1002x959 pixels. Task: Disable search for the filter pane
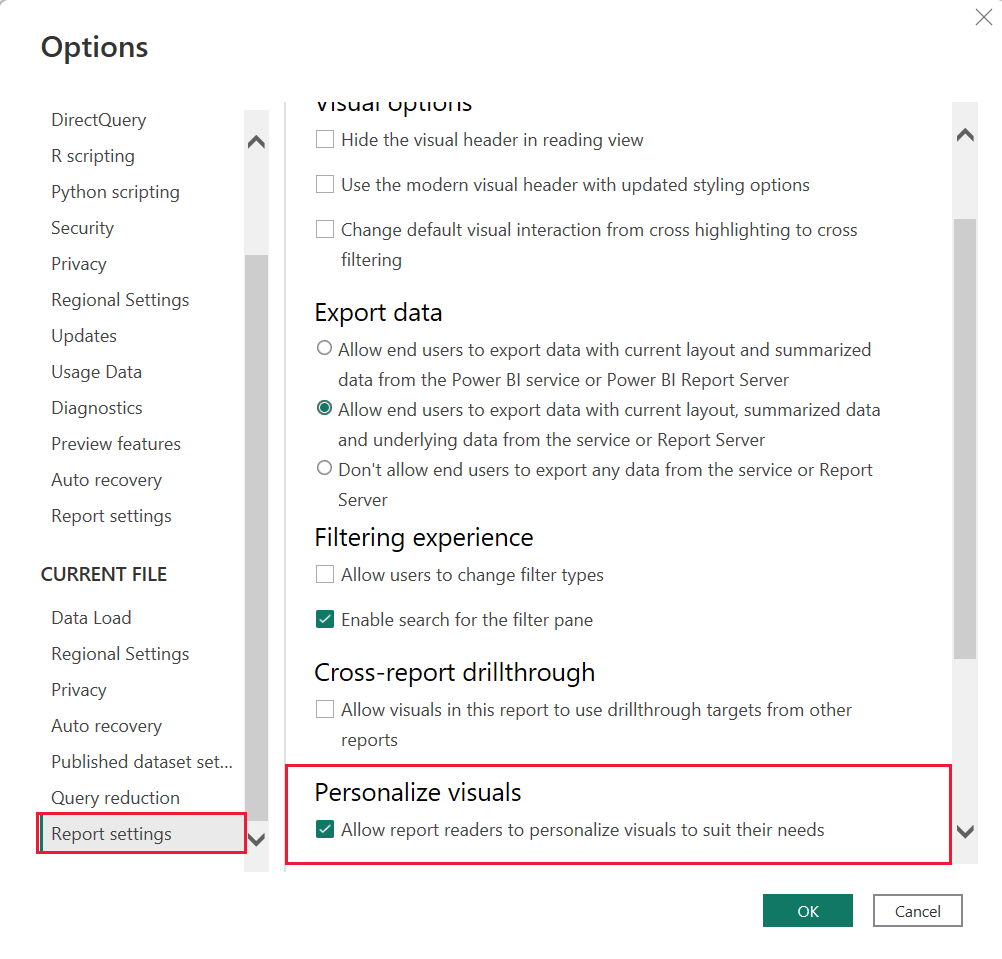pyautogui.click(x=324, y=619)
